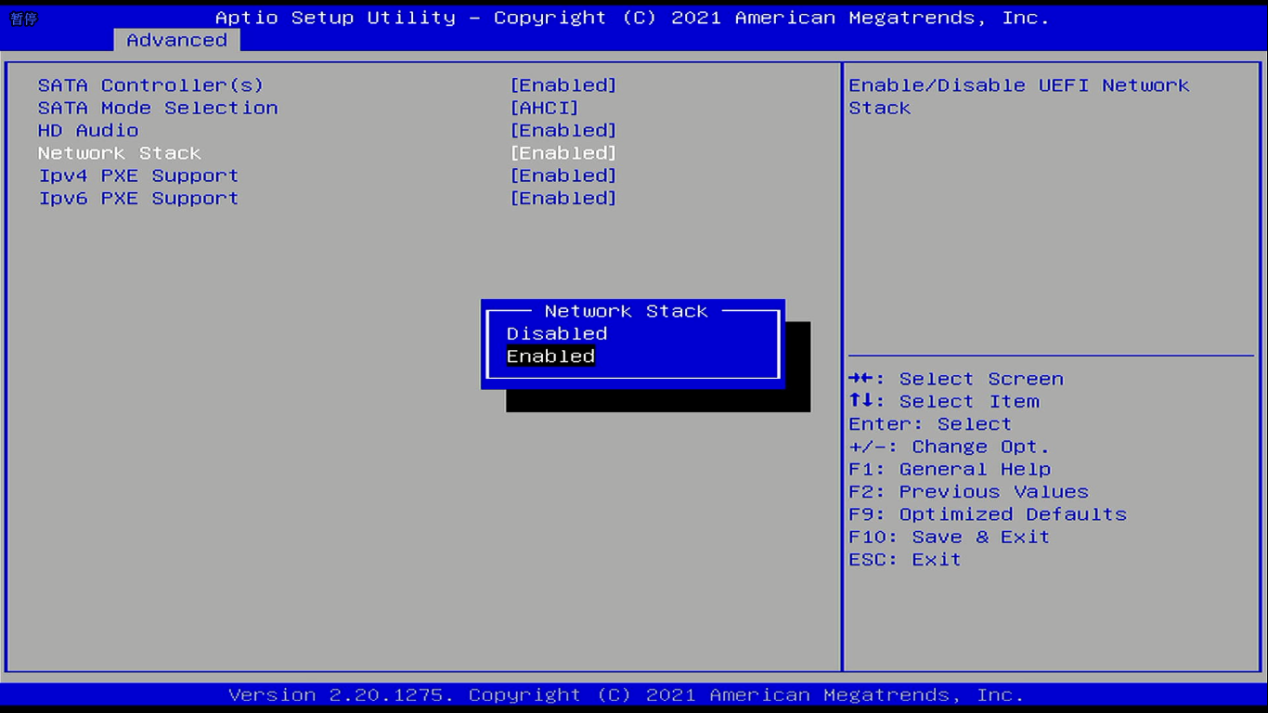The image size is (1268, 713).
Task: Toggle the HD Audio [Enabled] value
Action: (563, 131)
